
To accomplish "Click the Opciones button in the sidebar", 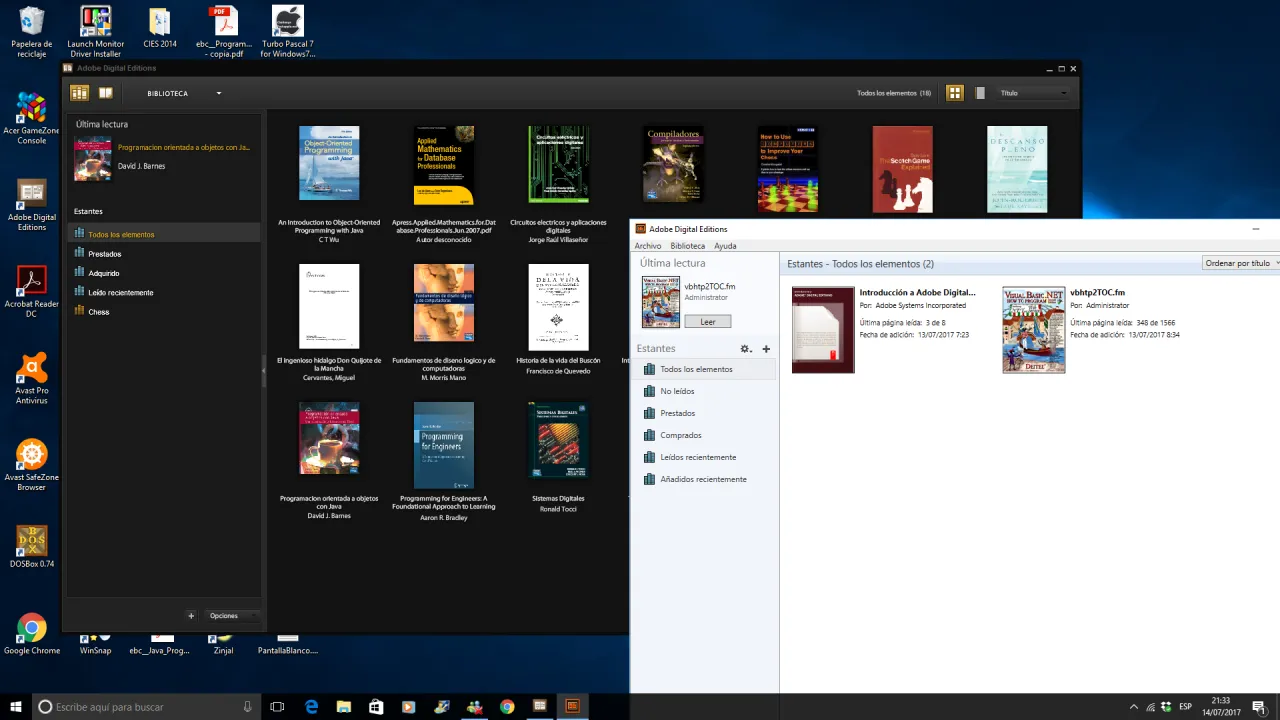I will pos(223,615).
